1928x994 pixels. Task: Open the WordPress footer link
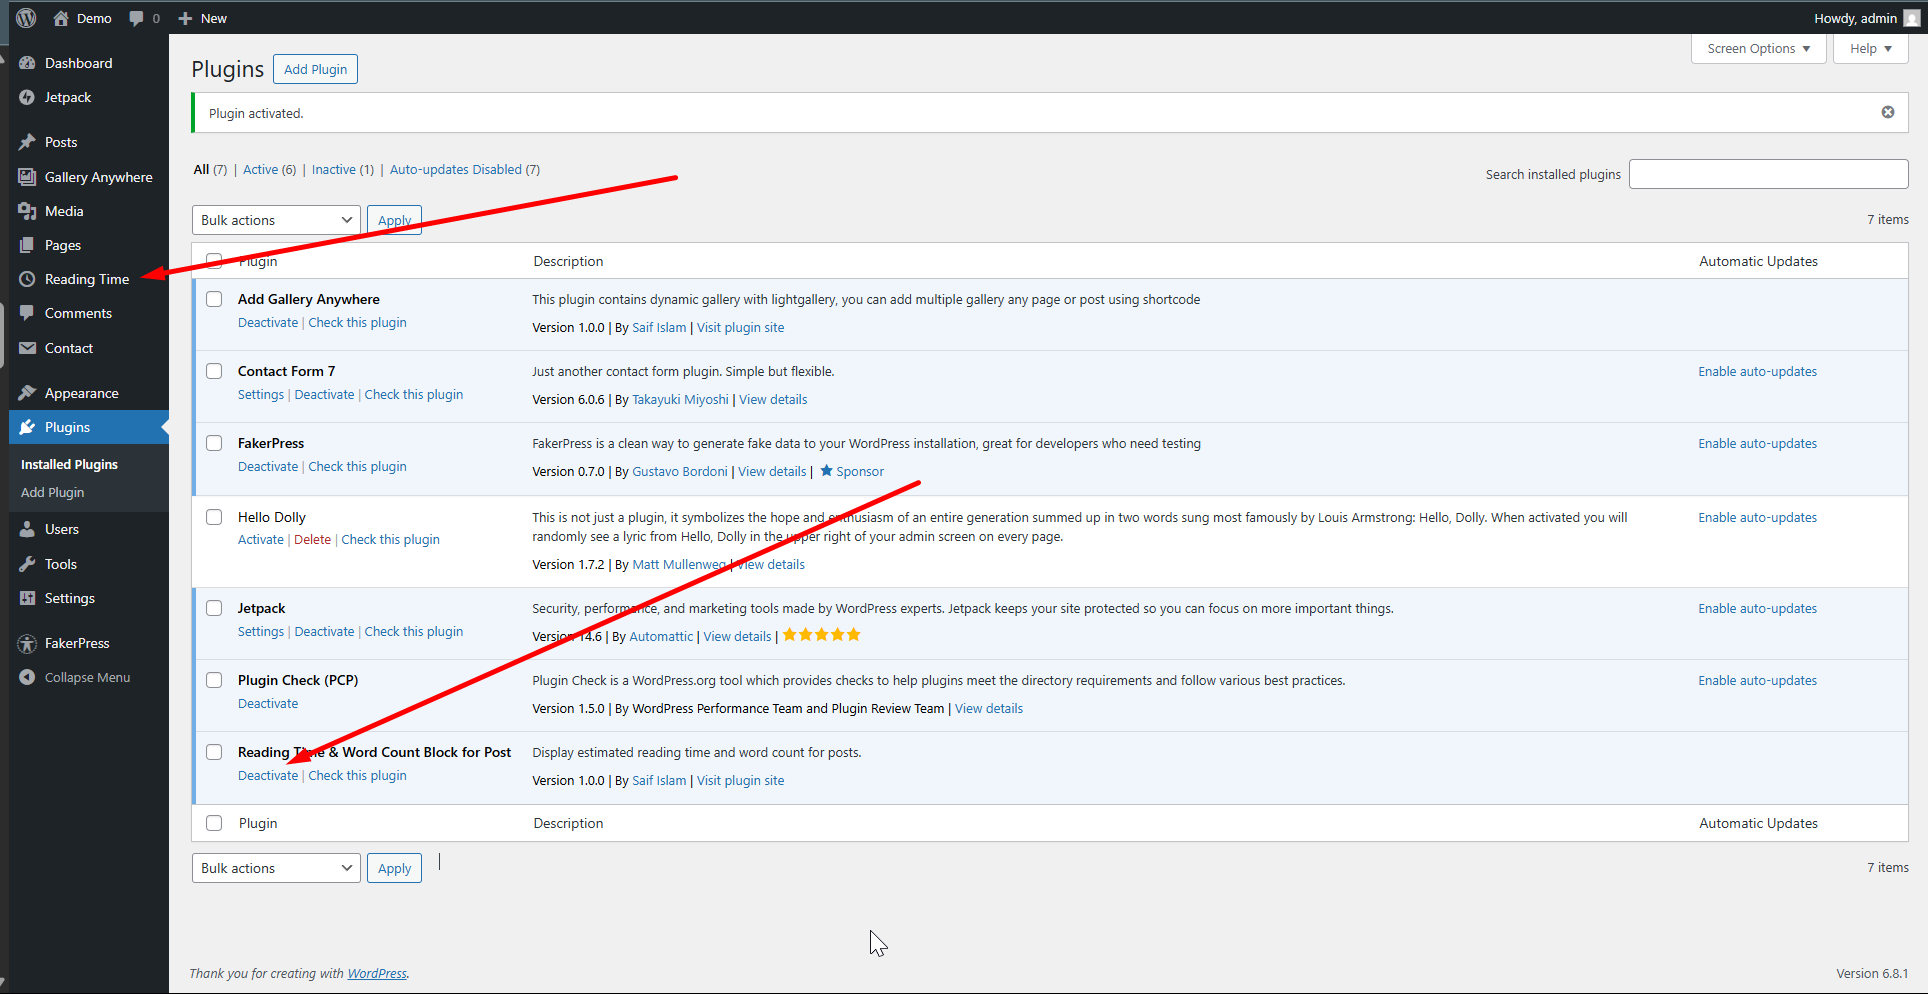377,973
